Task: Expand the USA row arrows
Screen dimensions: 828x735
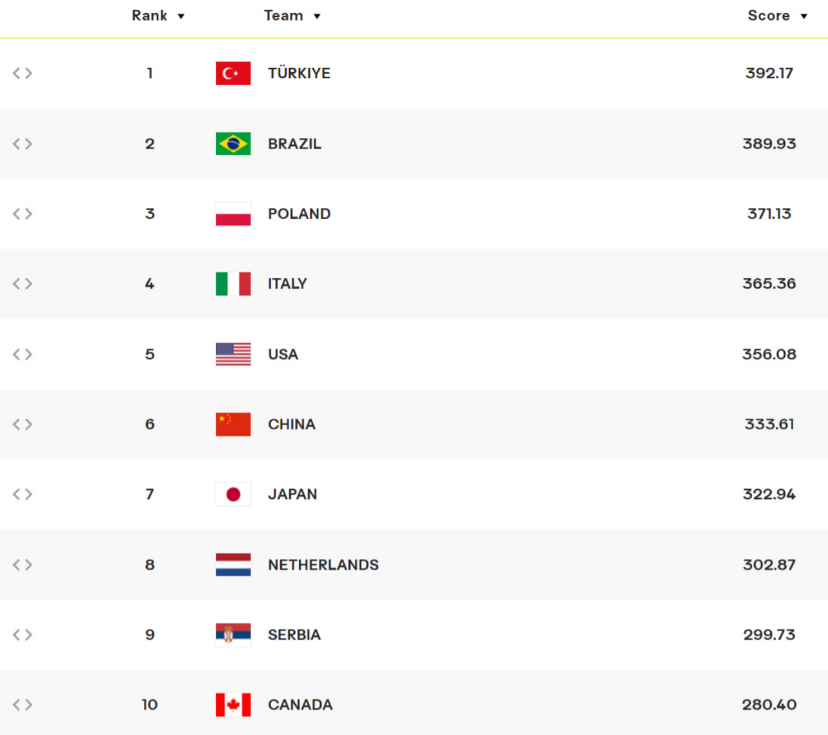Action: point(23,354)
